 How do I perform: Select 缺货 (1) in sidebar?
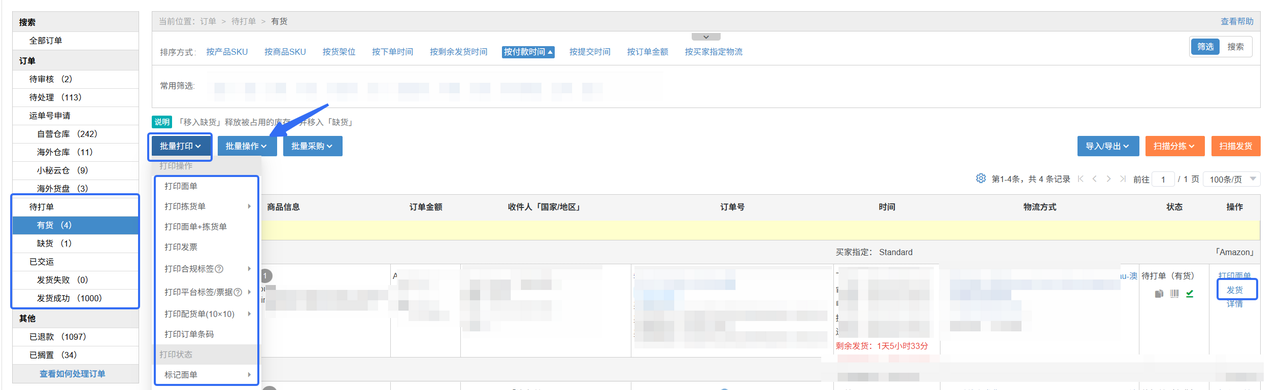(x=76, y=243)
